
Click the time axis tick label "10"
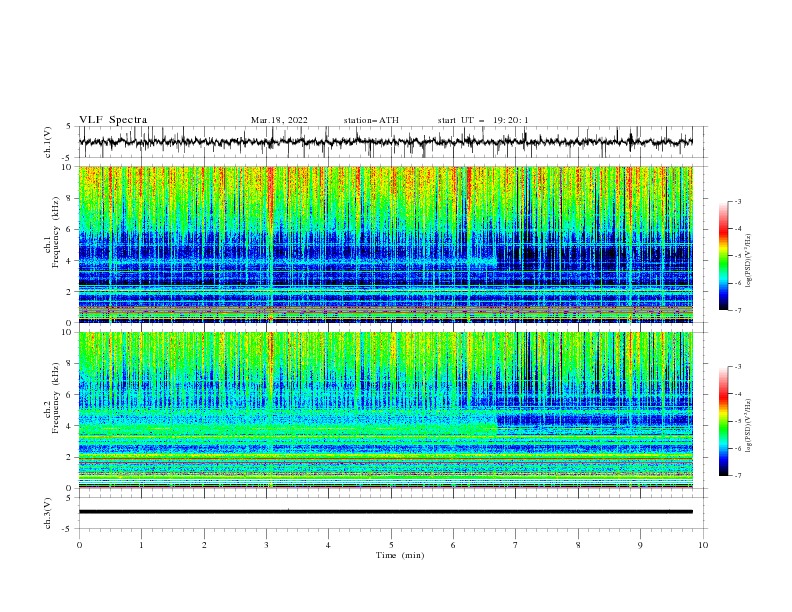pos(703,545)
